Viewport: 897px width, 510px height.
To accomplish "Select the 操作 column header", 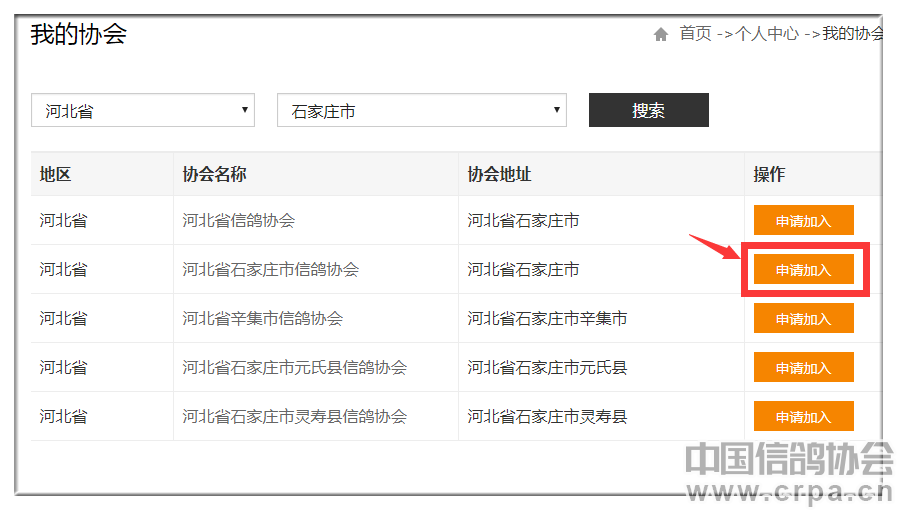I will tap(769, 174).
